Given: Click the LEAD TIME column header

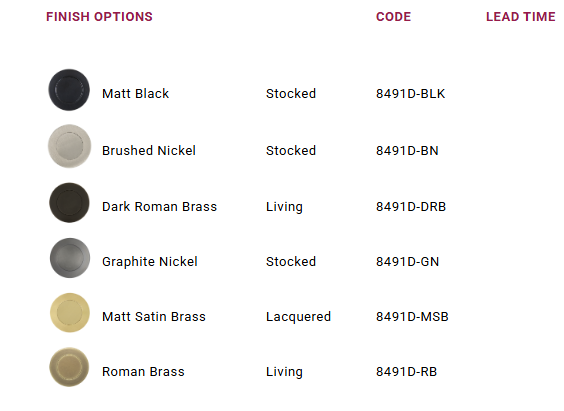Looking at the screenshot, I should coord(520,17).
